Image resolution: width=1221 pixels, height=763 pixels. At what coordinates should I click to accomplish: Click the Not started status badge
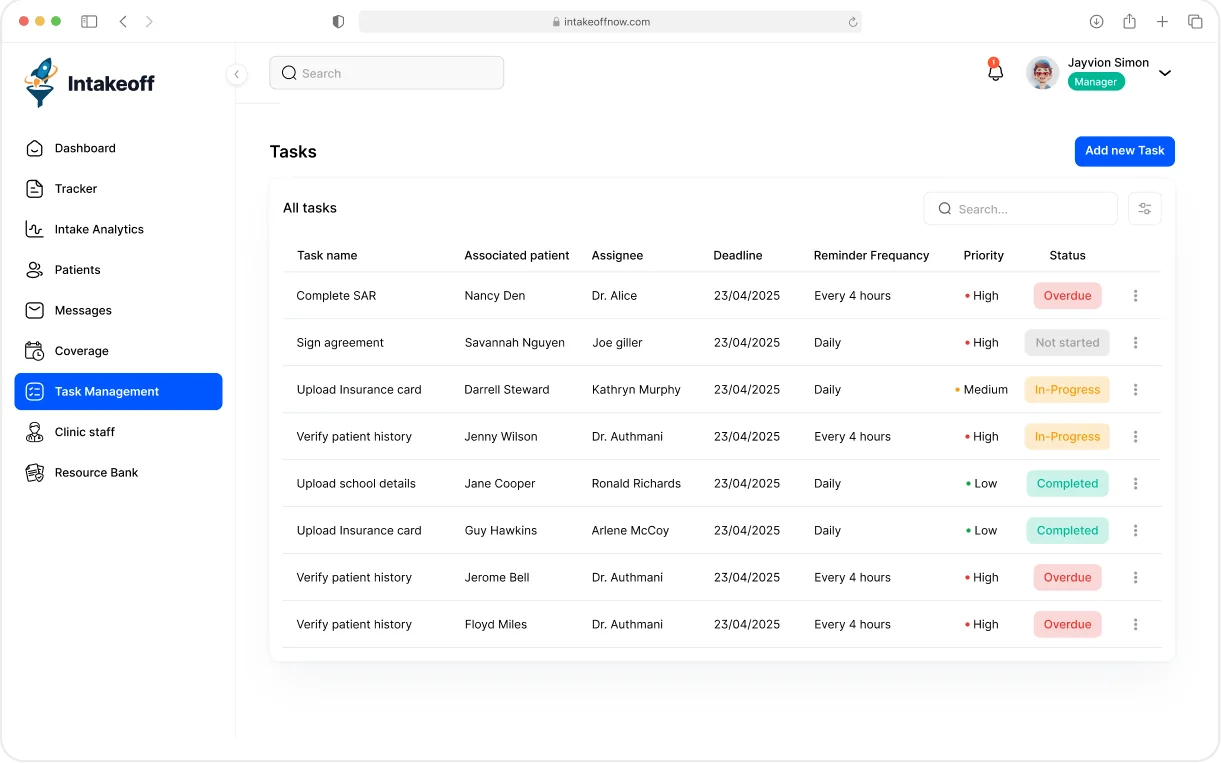click(1067, 343)
